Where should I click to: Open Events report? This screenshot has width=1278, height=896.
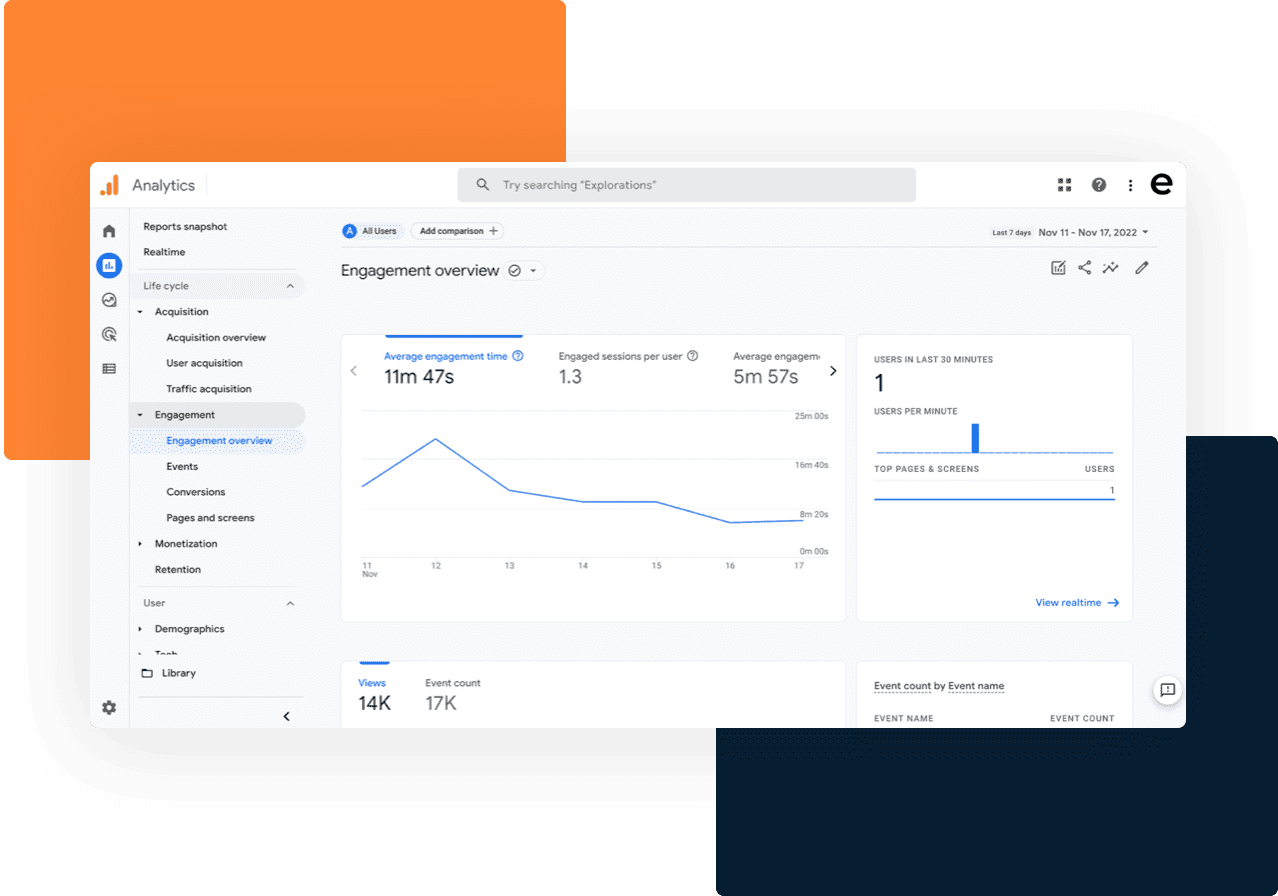[x=182, y=467]
